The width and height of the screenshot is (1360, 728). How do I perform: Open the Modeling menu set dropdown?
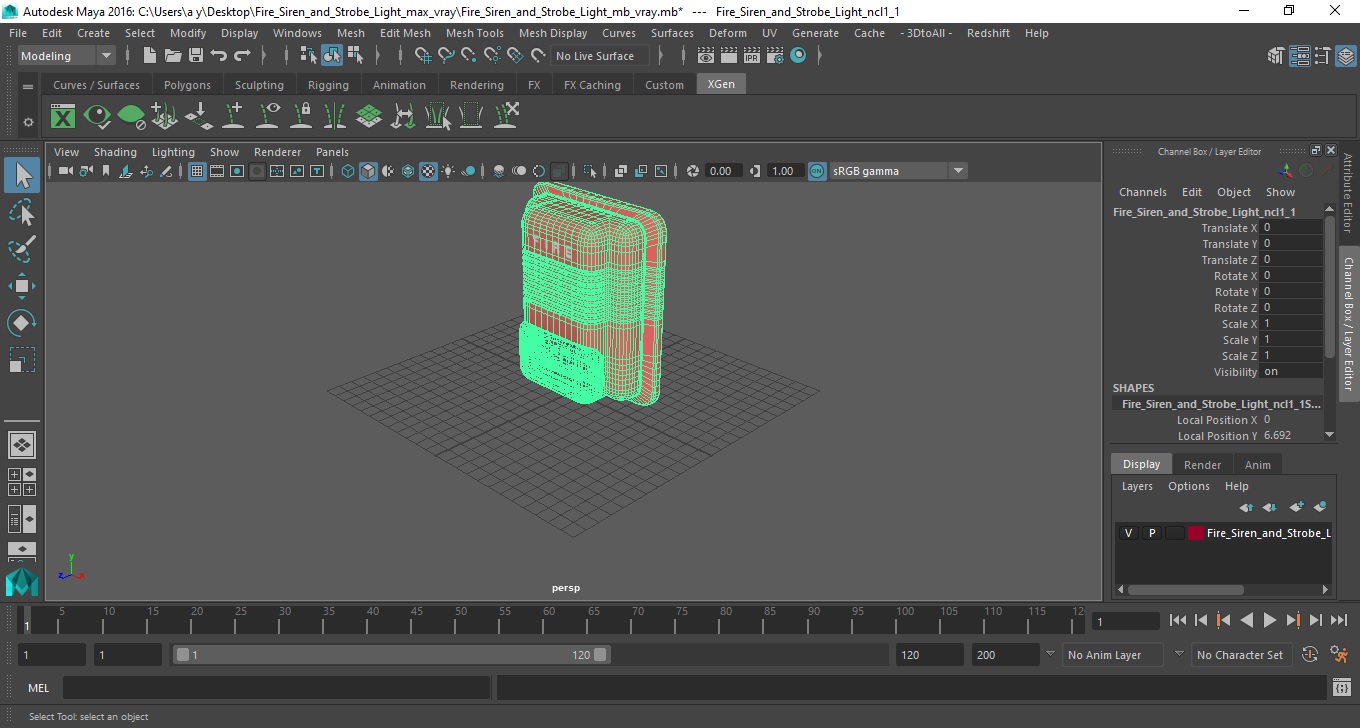pos(66,56)
